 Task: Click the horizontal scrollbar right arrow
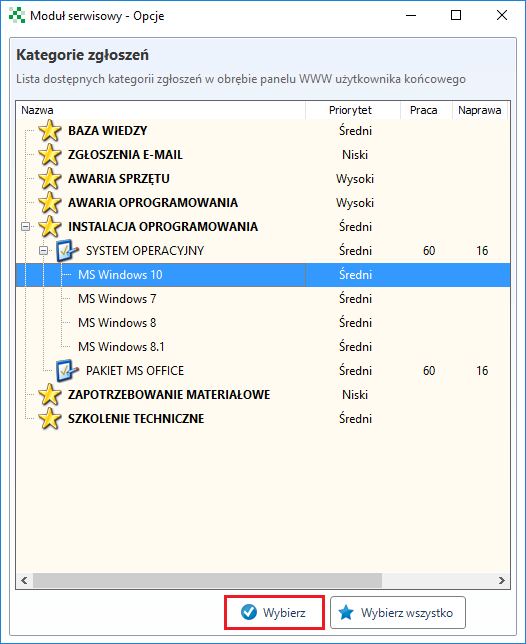(502, 580)
